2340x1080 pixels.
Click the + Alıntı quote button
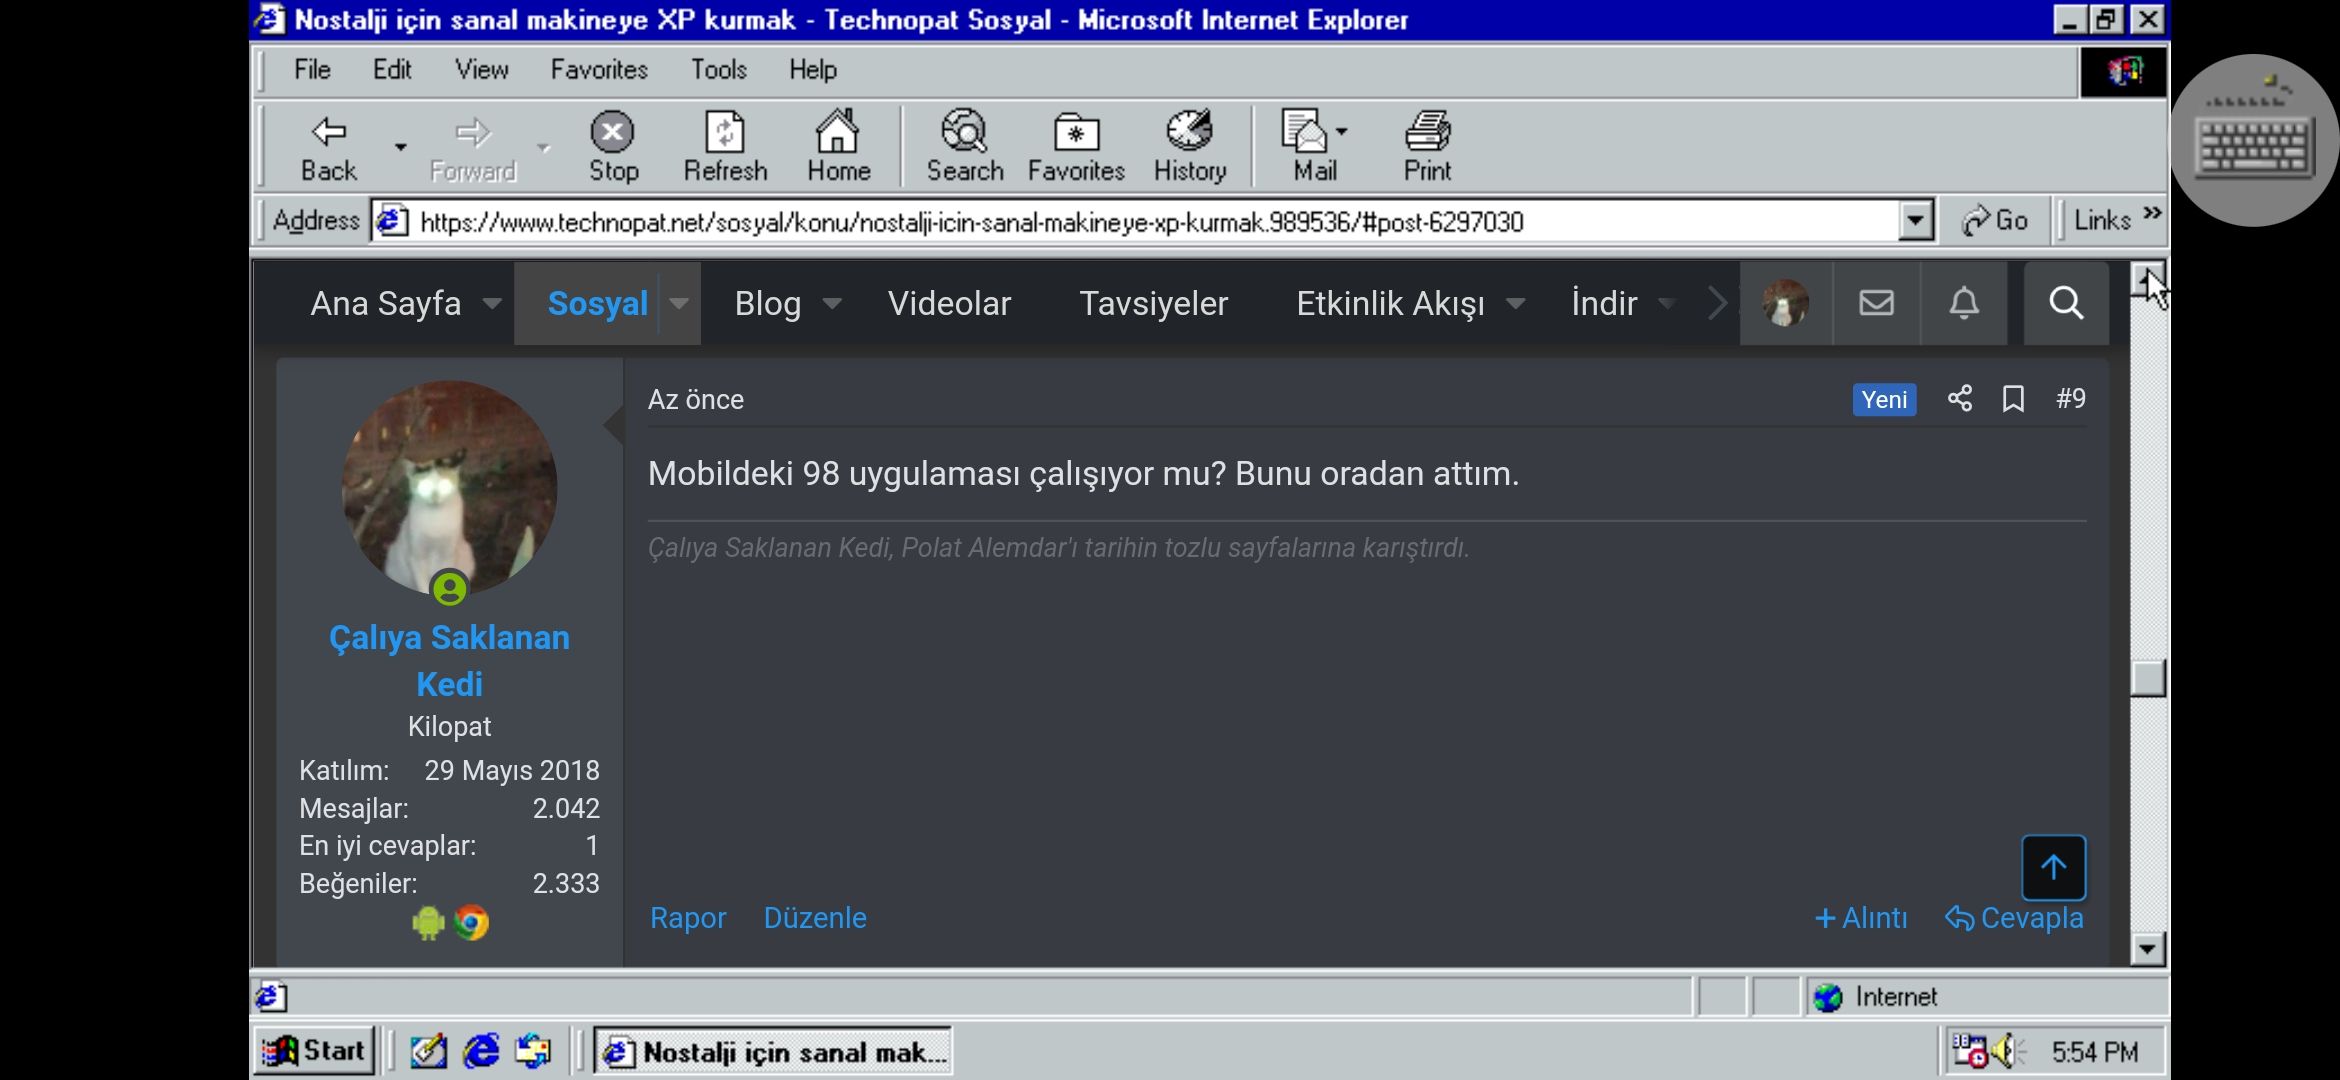coord(1861,918)
